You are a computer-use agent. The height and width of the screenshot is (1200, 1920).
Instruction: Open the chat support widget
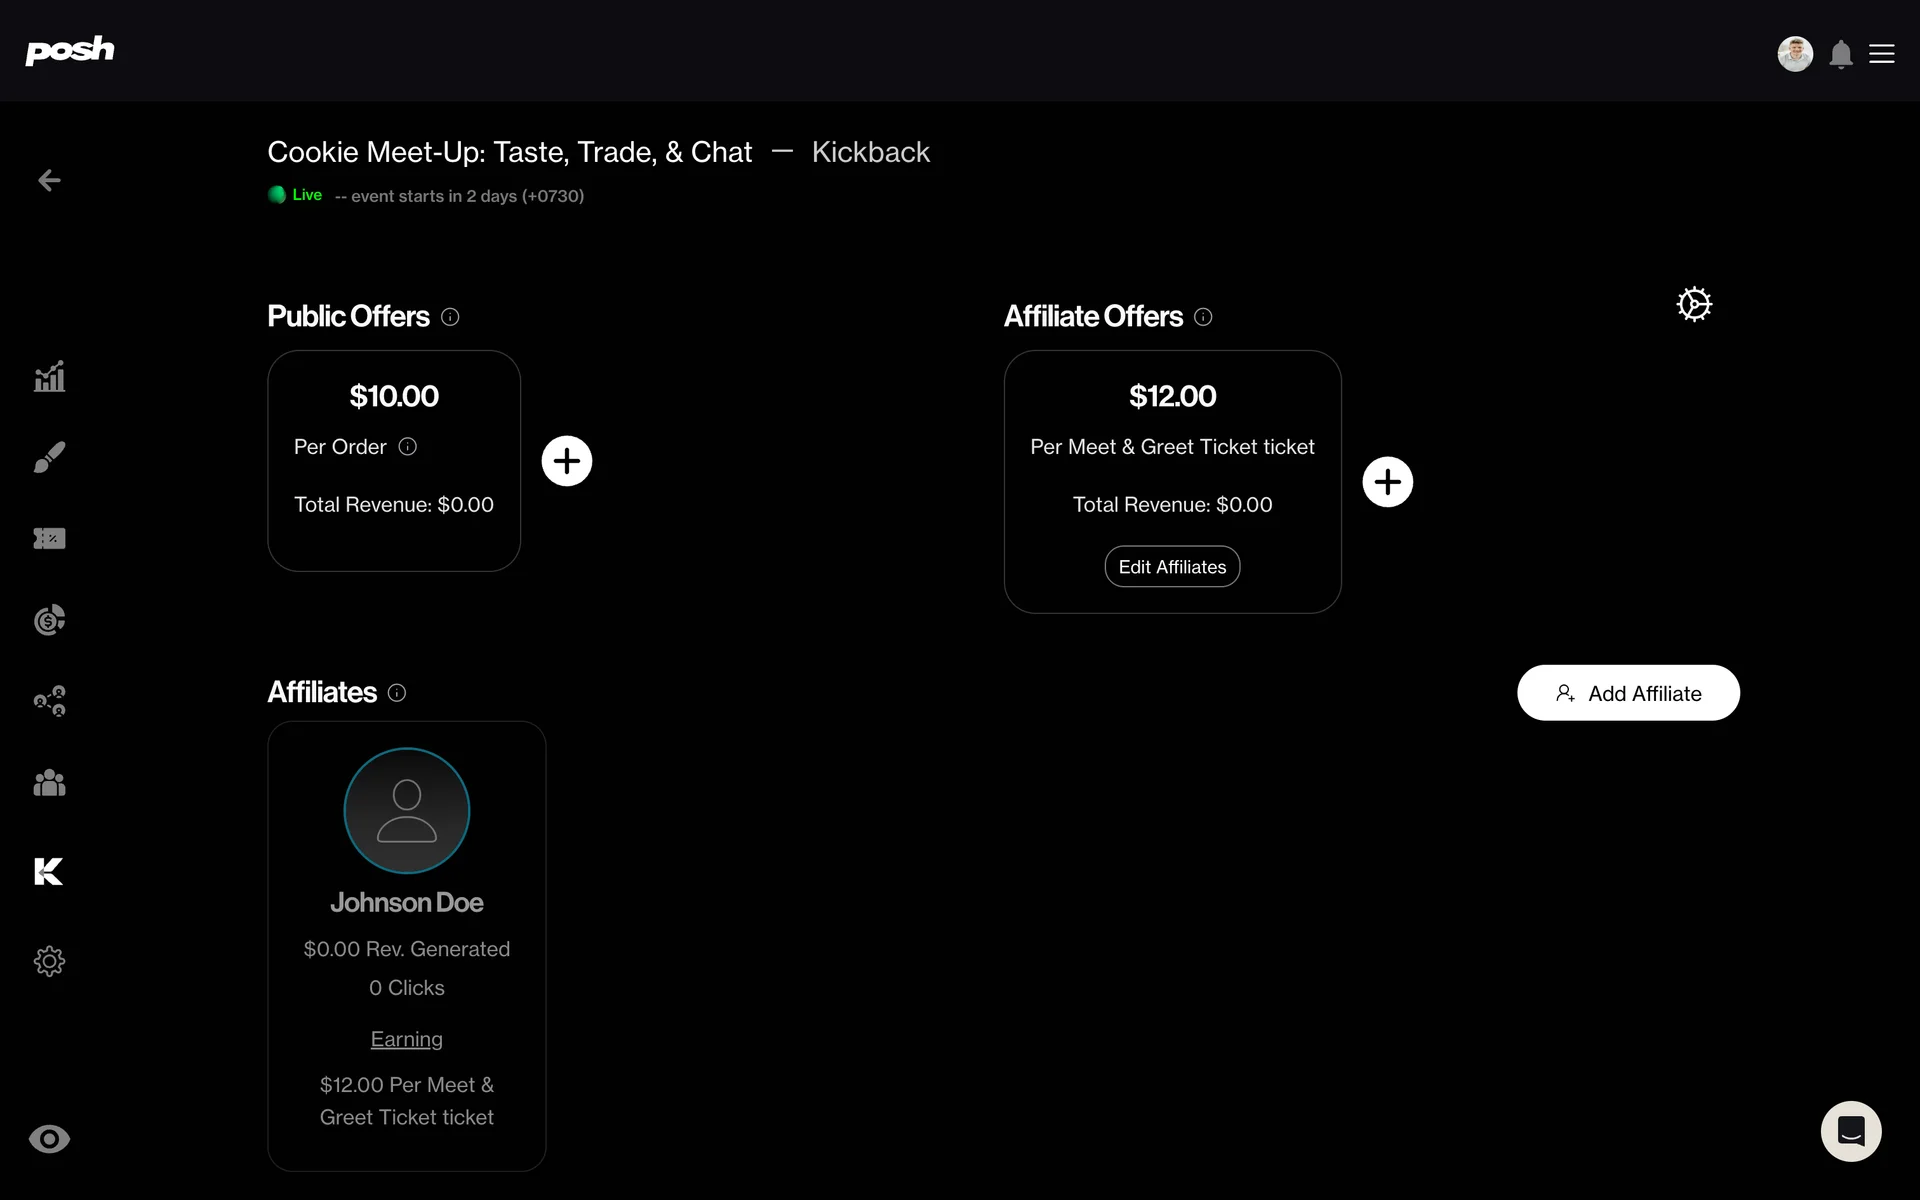(x=1851, y=1131)
